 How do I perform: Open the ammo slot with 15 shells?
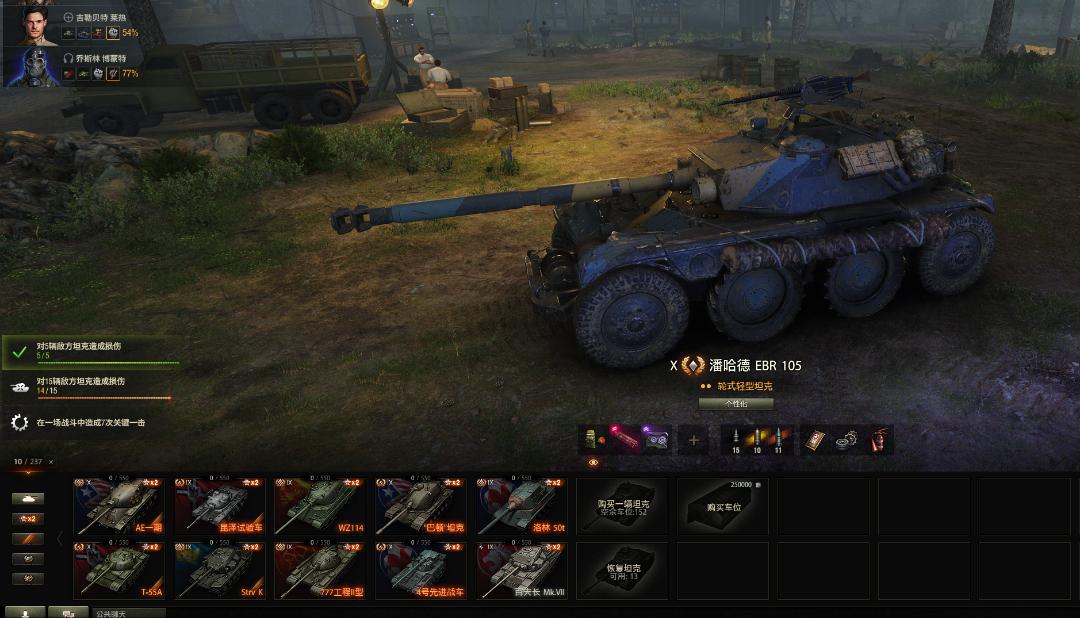tap(736, 440)
